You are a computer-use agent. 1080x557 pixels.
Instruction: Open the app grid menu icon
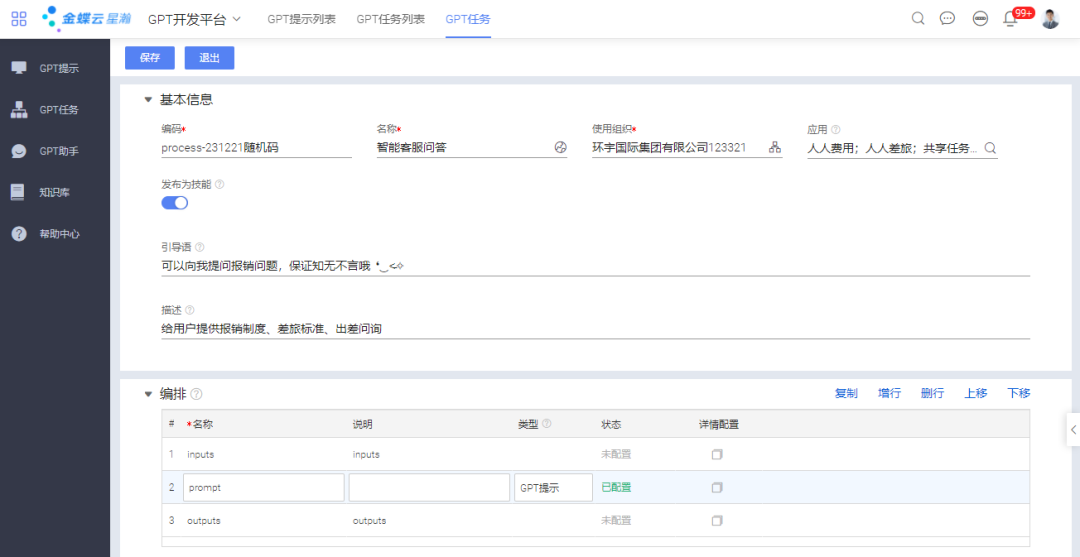19,19
